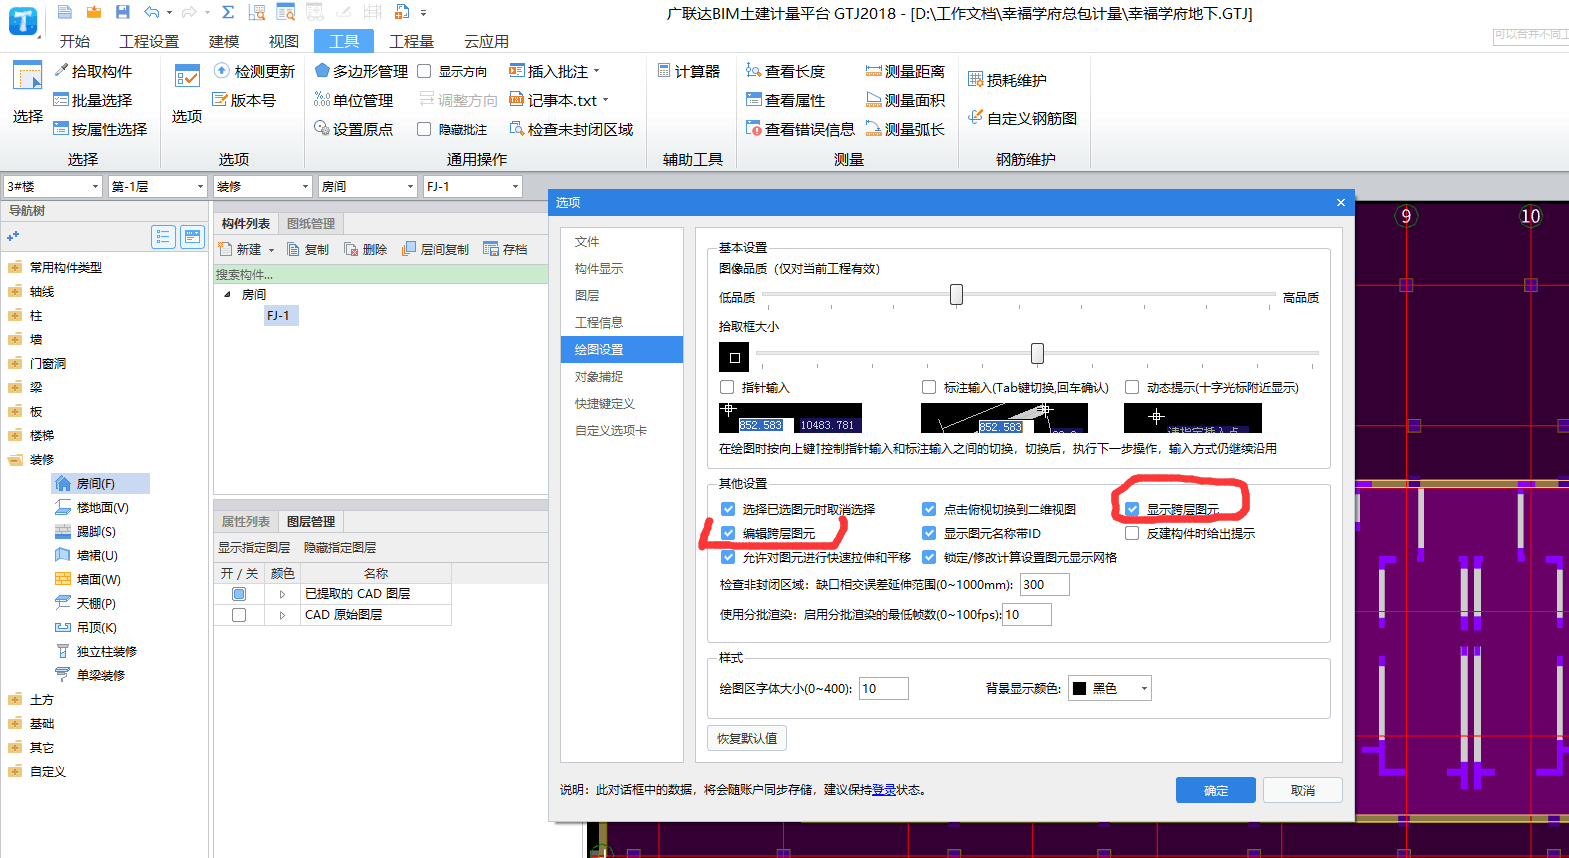Click 显示指定图层 button
The height and width of the screenshot is (858, 1569).
pos(254,547)
